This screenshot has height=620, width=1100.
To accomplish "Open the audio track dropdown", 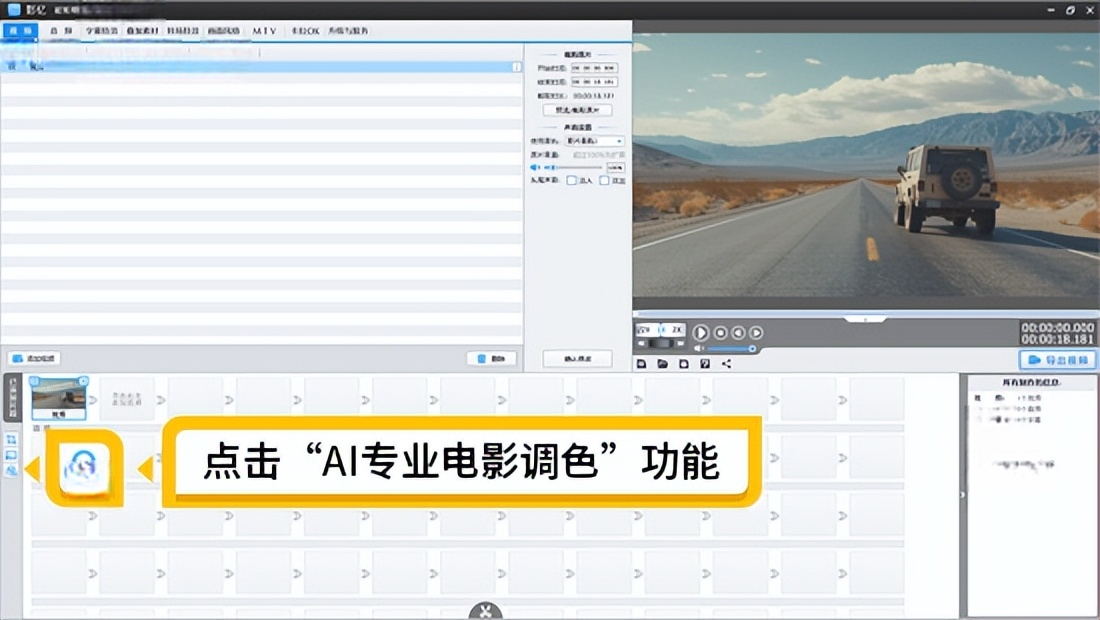I will point(594,141).
